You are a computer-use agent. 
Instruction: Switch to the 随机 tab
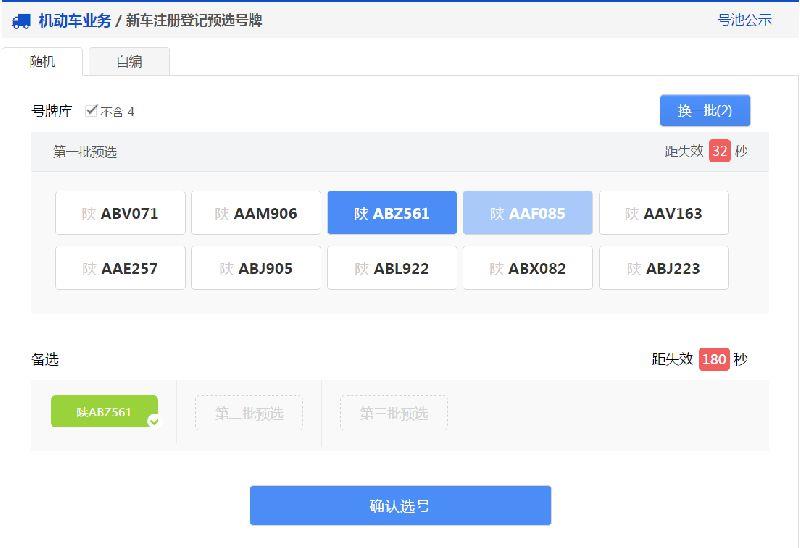tap(42, 62)
